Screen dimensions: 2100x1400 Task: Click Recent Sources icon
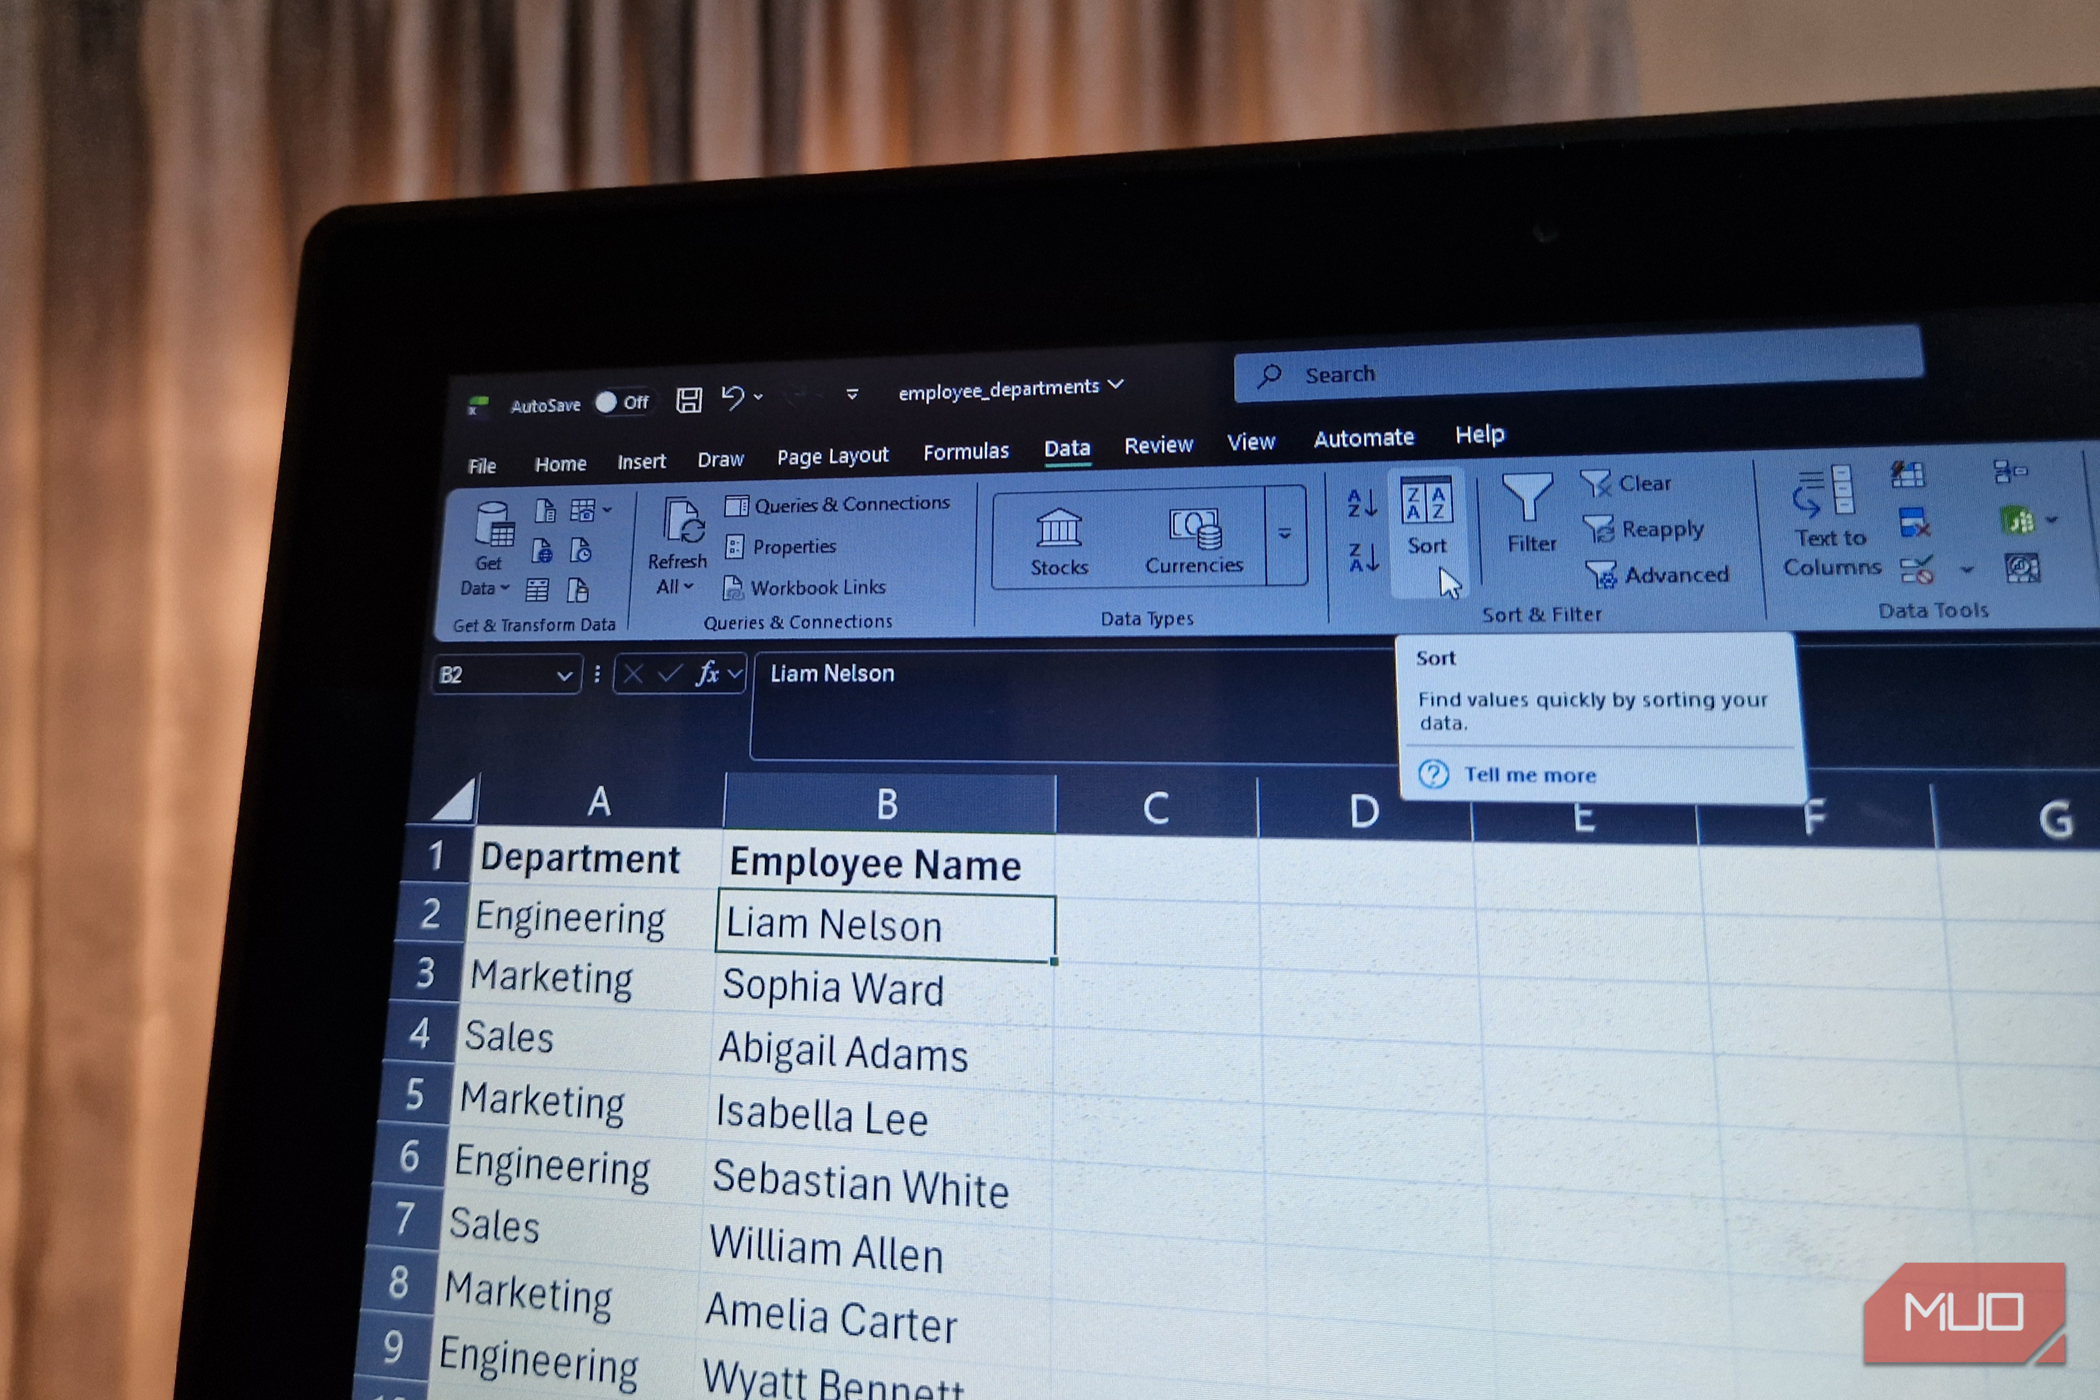[x=581, y=550]
